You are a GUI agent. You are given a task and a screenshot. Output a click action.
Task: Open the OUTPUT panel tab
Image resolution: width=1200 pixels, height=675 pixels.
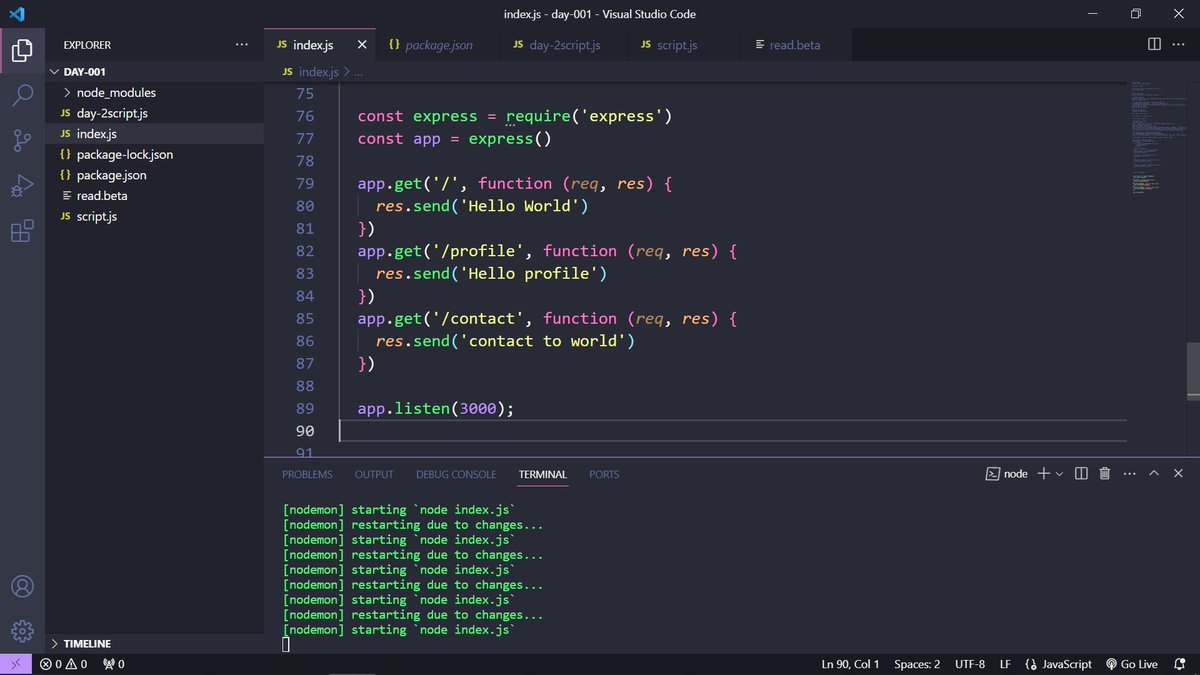click(374, 474)
